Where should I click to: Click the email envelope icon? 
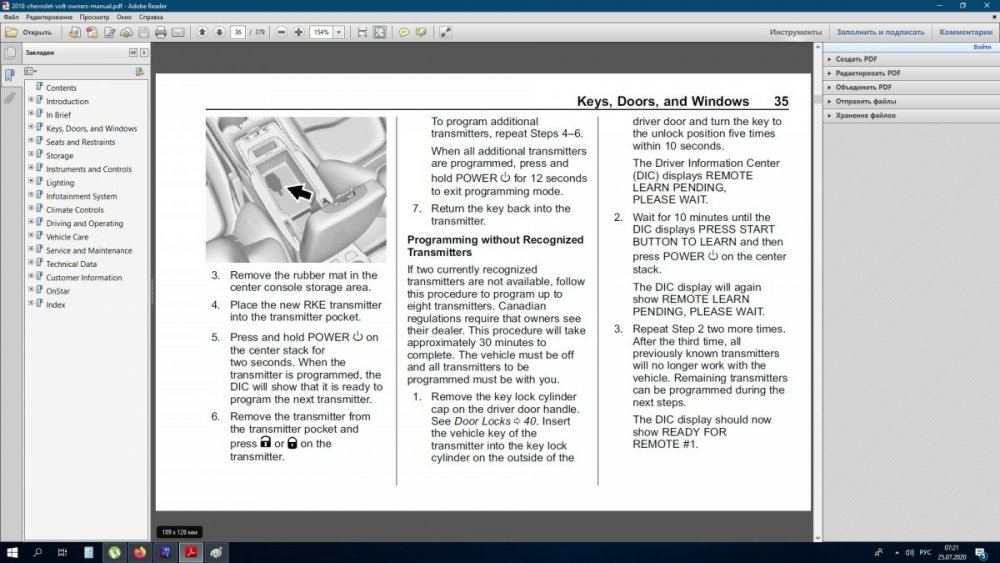coord(178,32)
